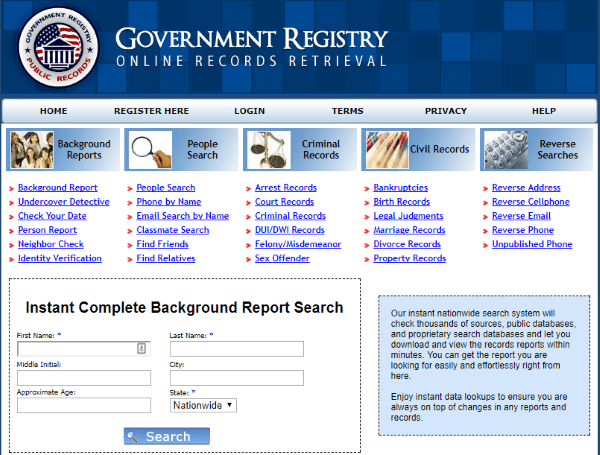The image size is (600, 455).
Task: Select the City text field
Action: 236,378
